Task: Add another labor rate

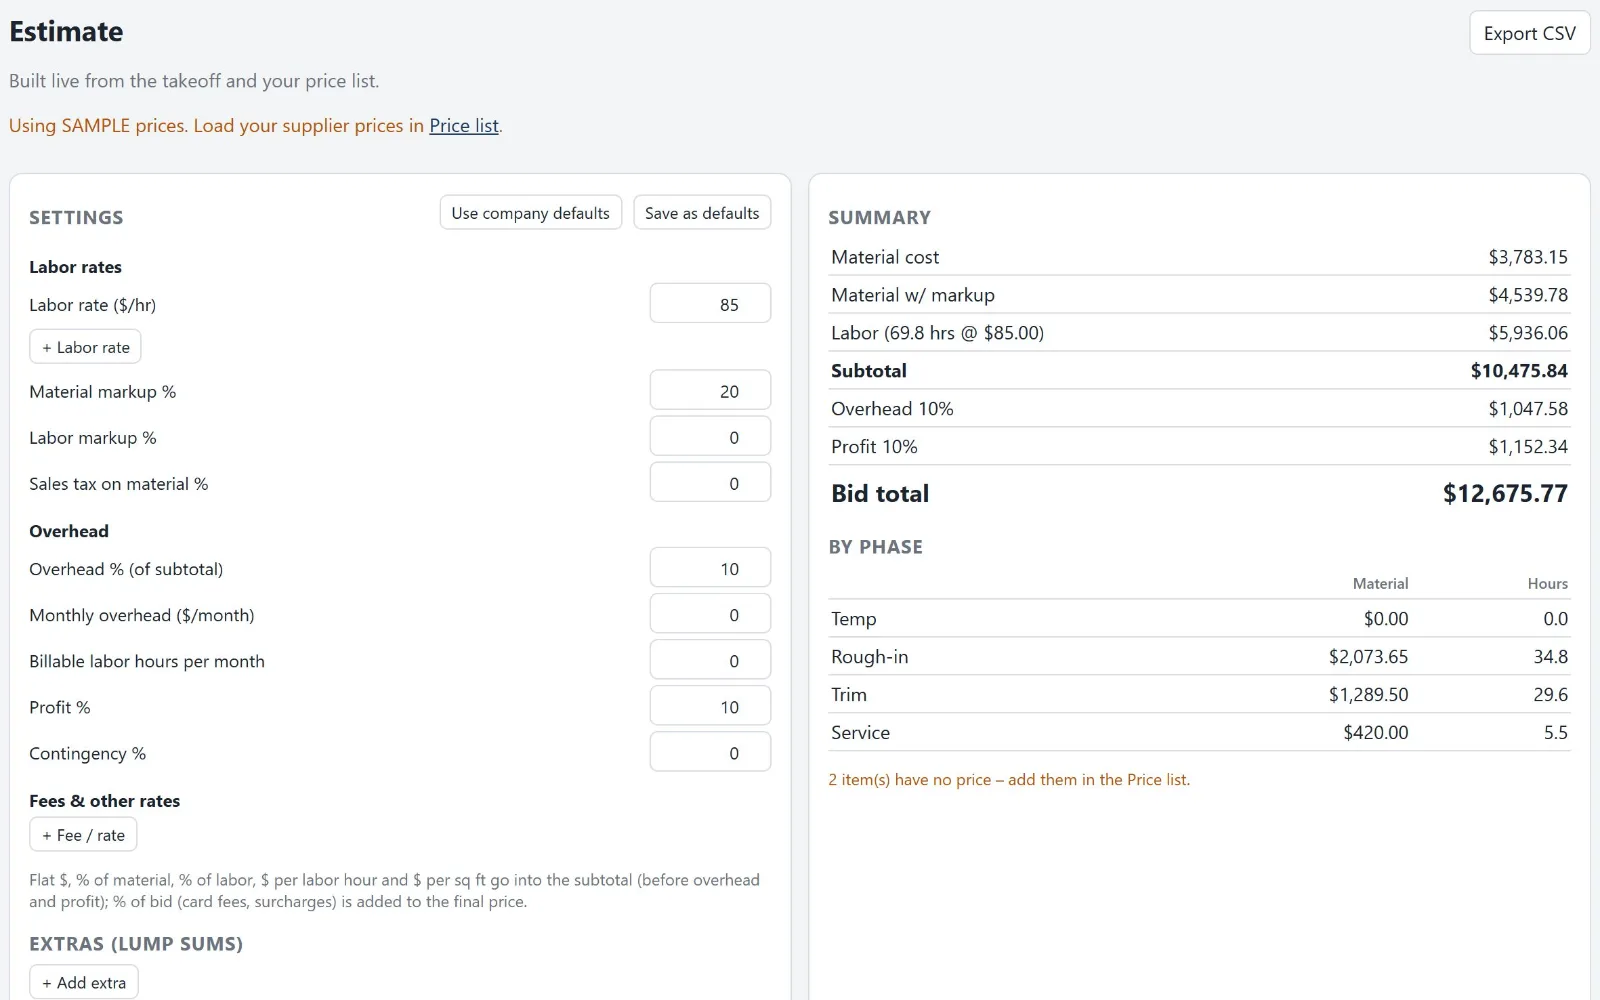Action: 85,347
